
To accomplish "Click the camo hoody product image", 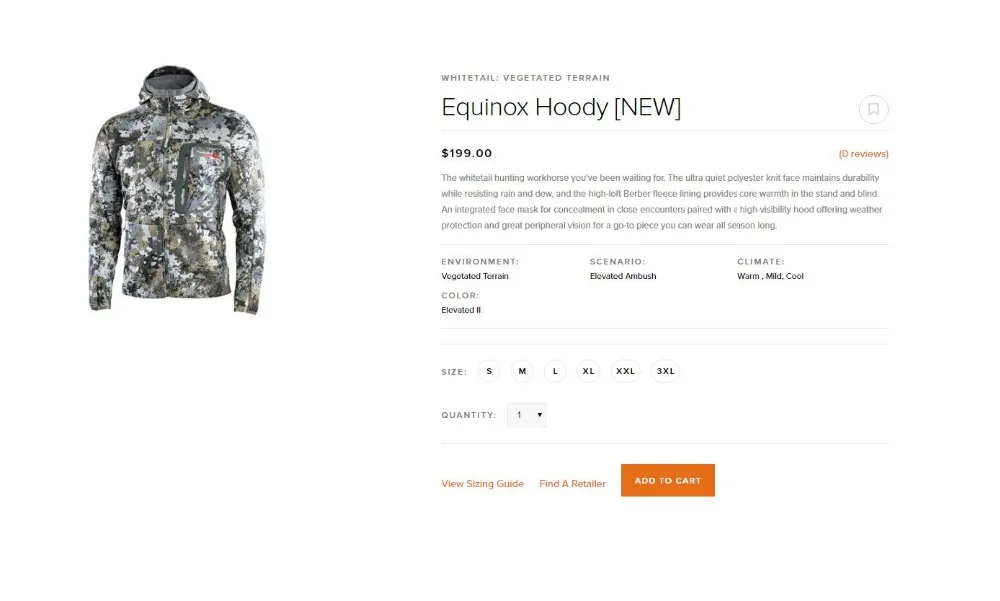I will [x=177, y=189].
